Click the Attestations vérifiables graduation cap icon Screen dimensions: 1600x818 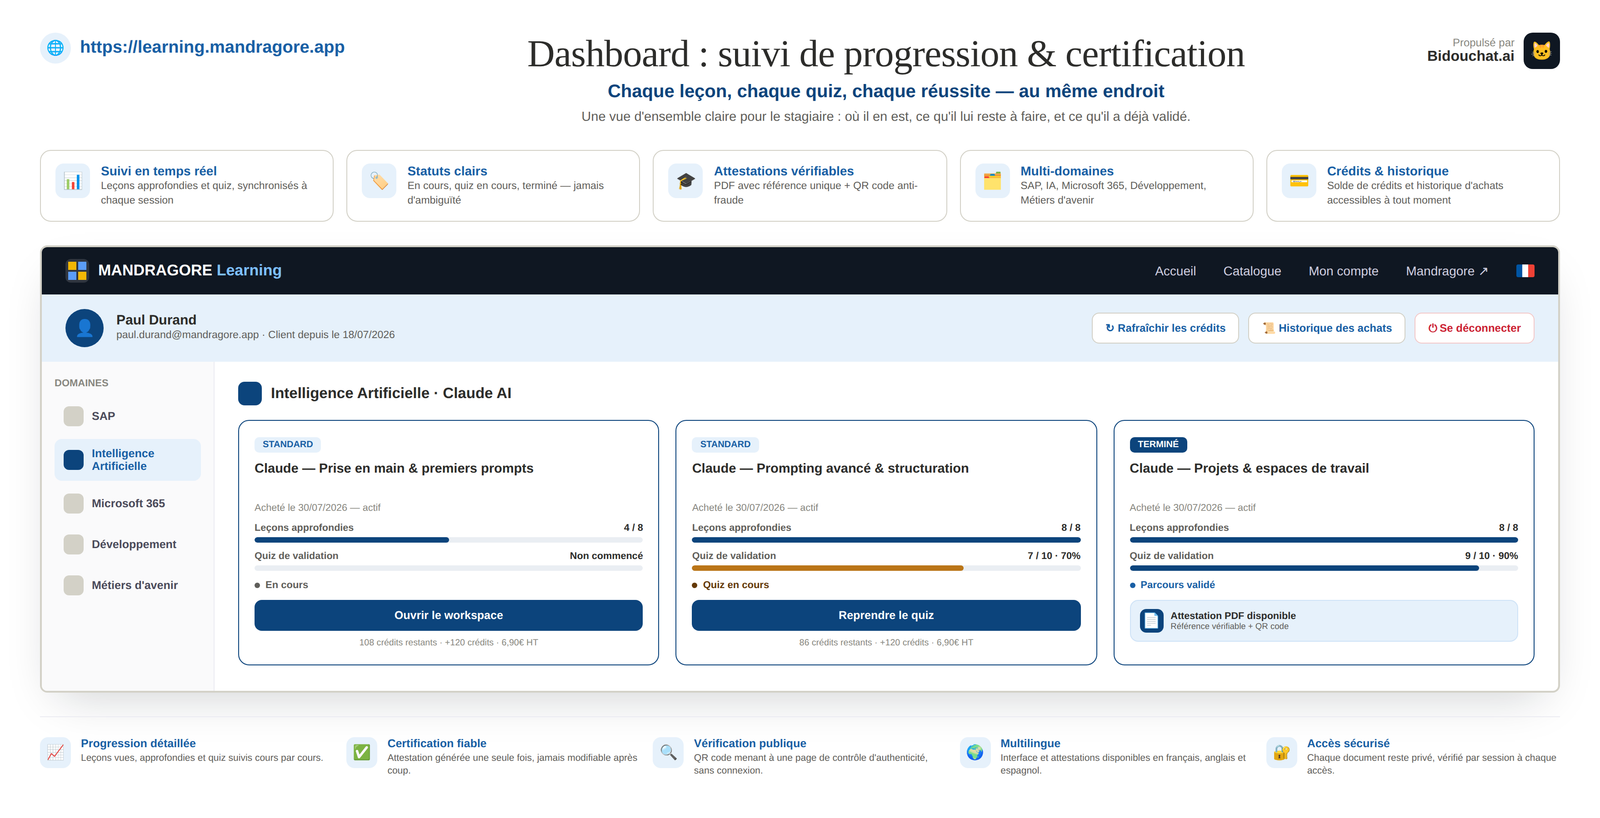(686, 181)
